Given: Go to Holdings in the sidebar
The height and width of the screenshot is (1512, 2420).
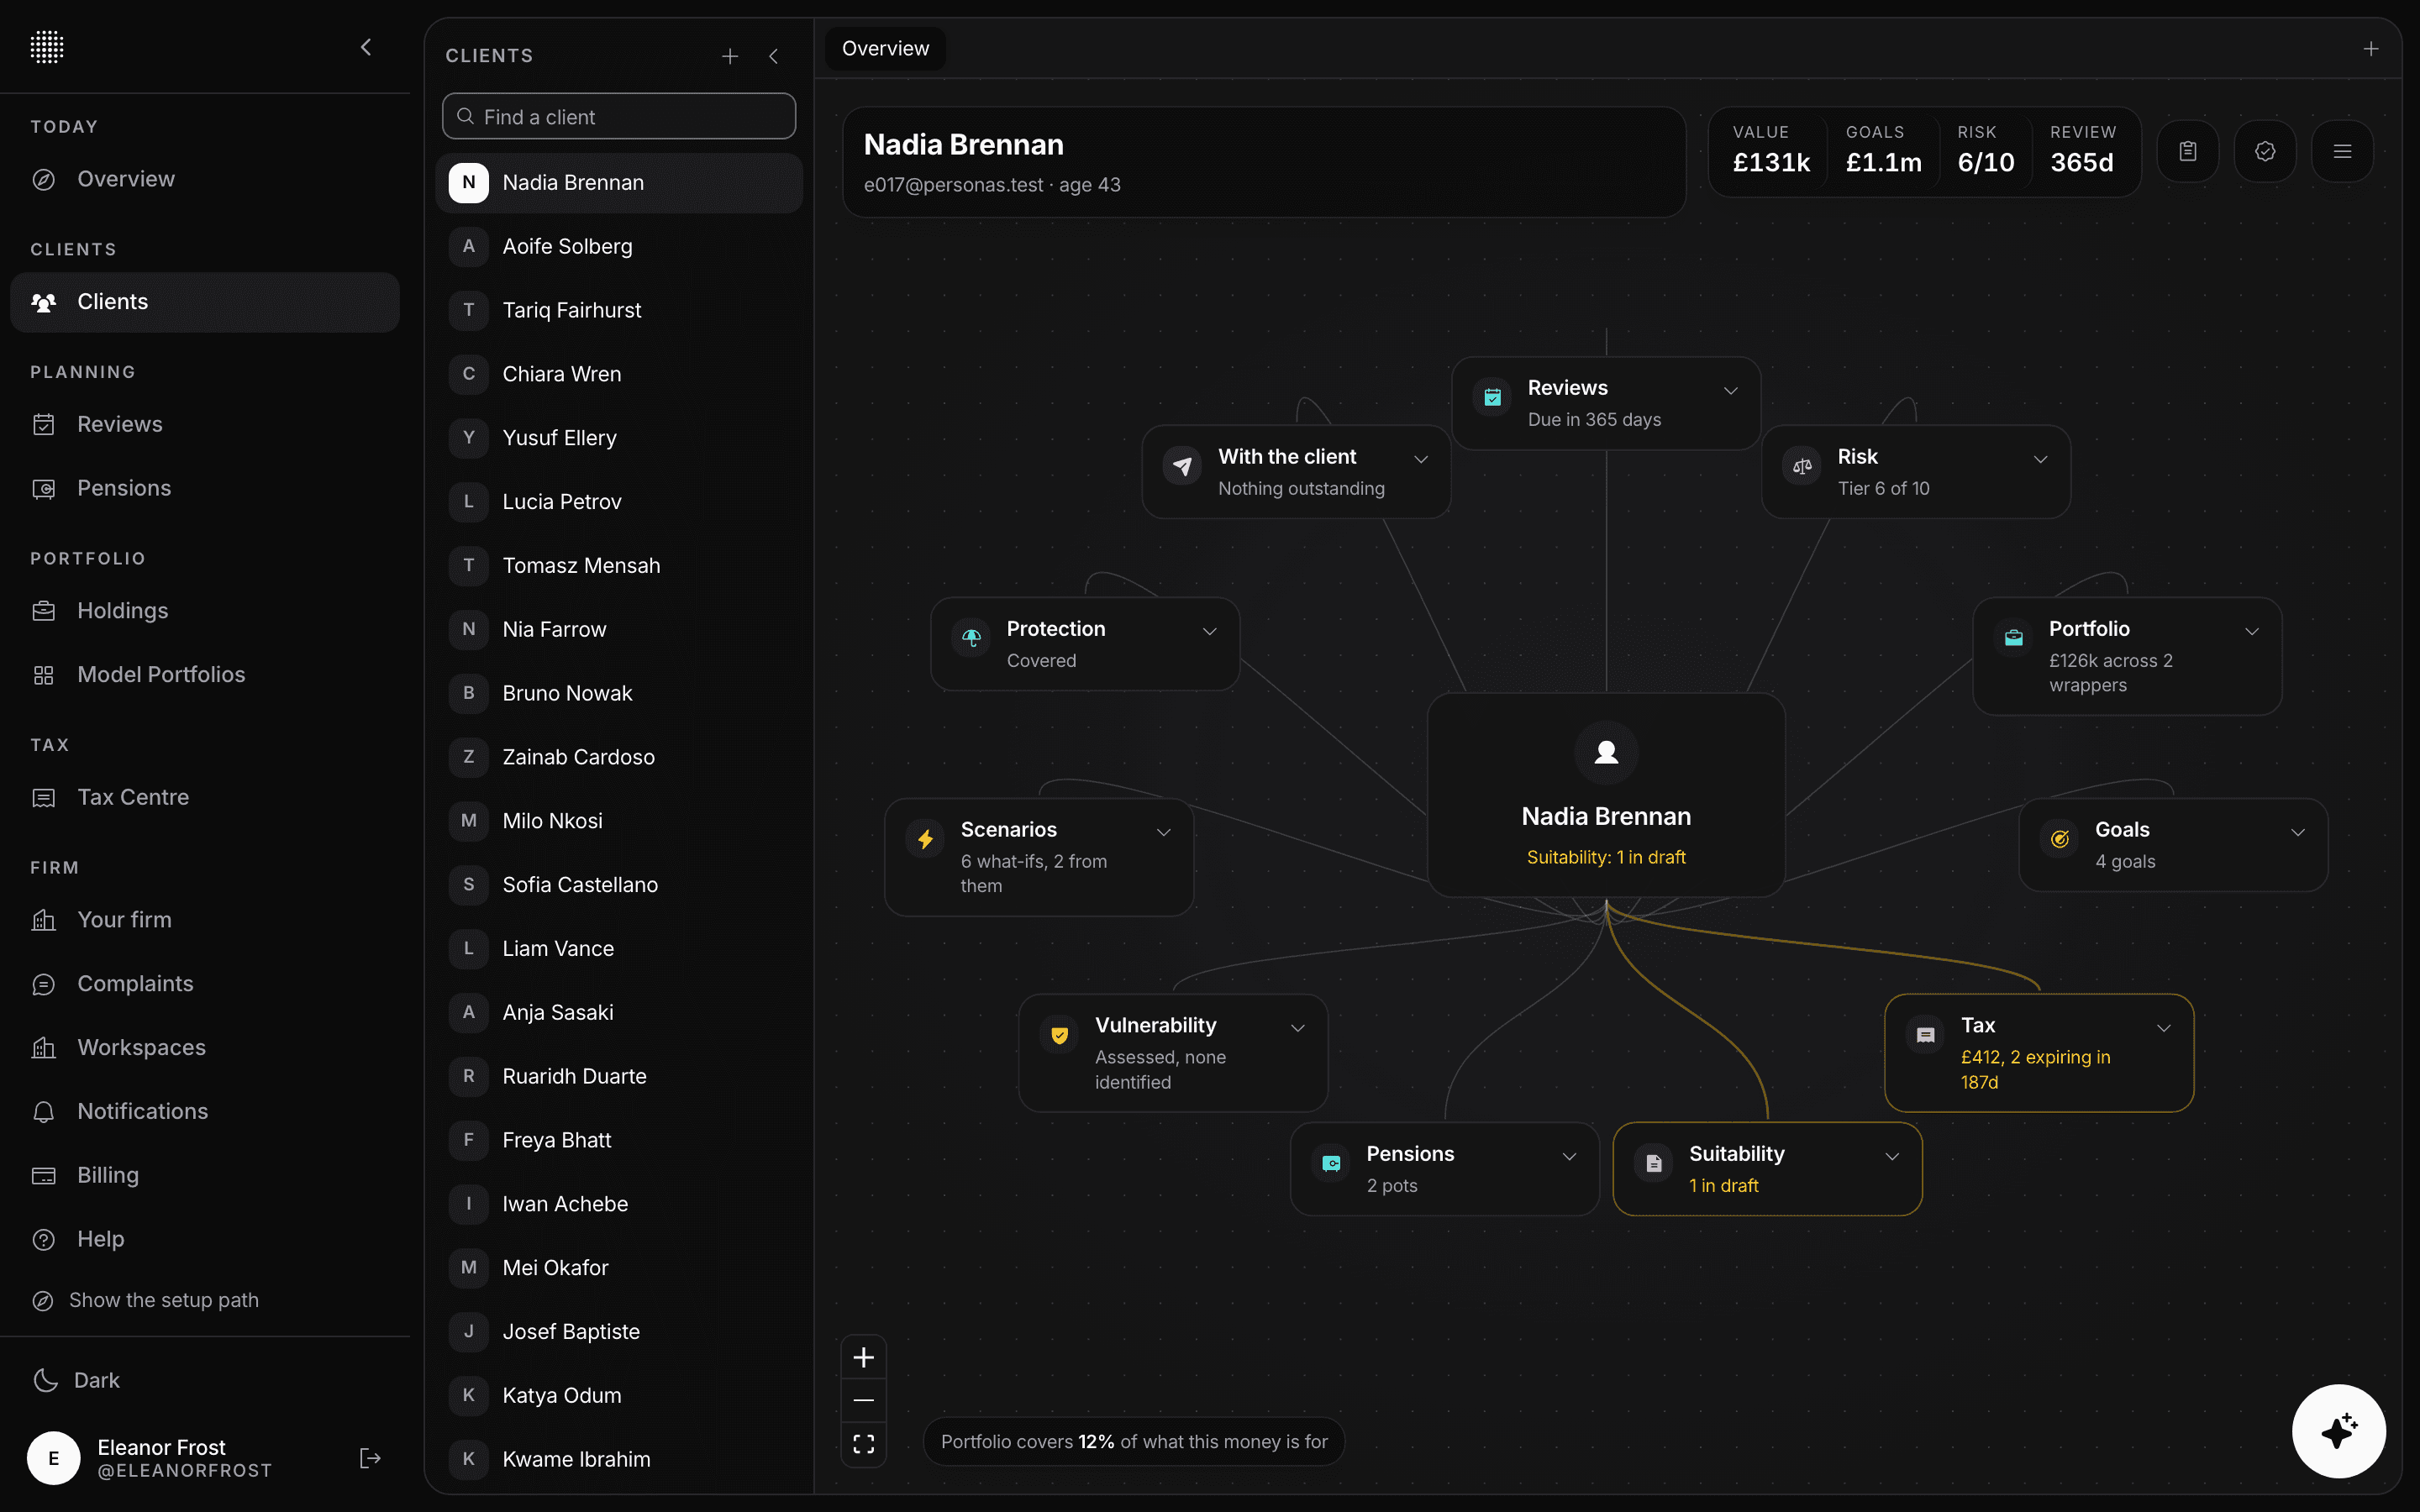Looking at the screenshot, I should tap(205, 611).
